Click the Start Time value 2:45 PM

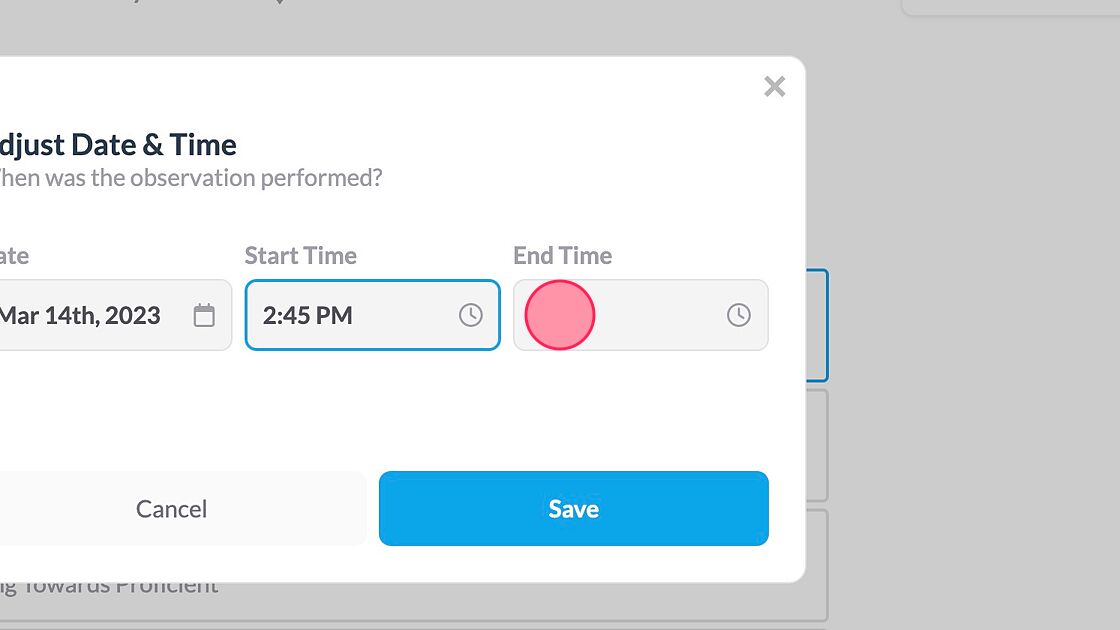pyautogui.click(x=308, y=315)
